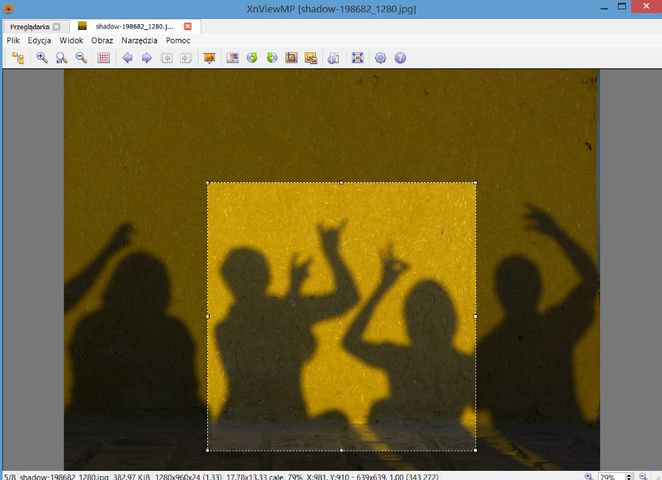
Task: Expand the Obraz menu
Action: (x=102, y=41)
